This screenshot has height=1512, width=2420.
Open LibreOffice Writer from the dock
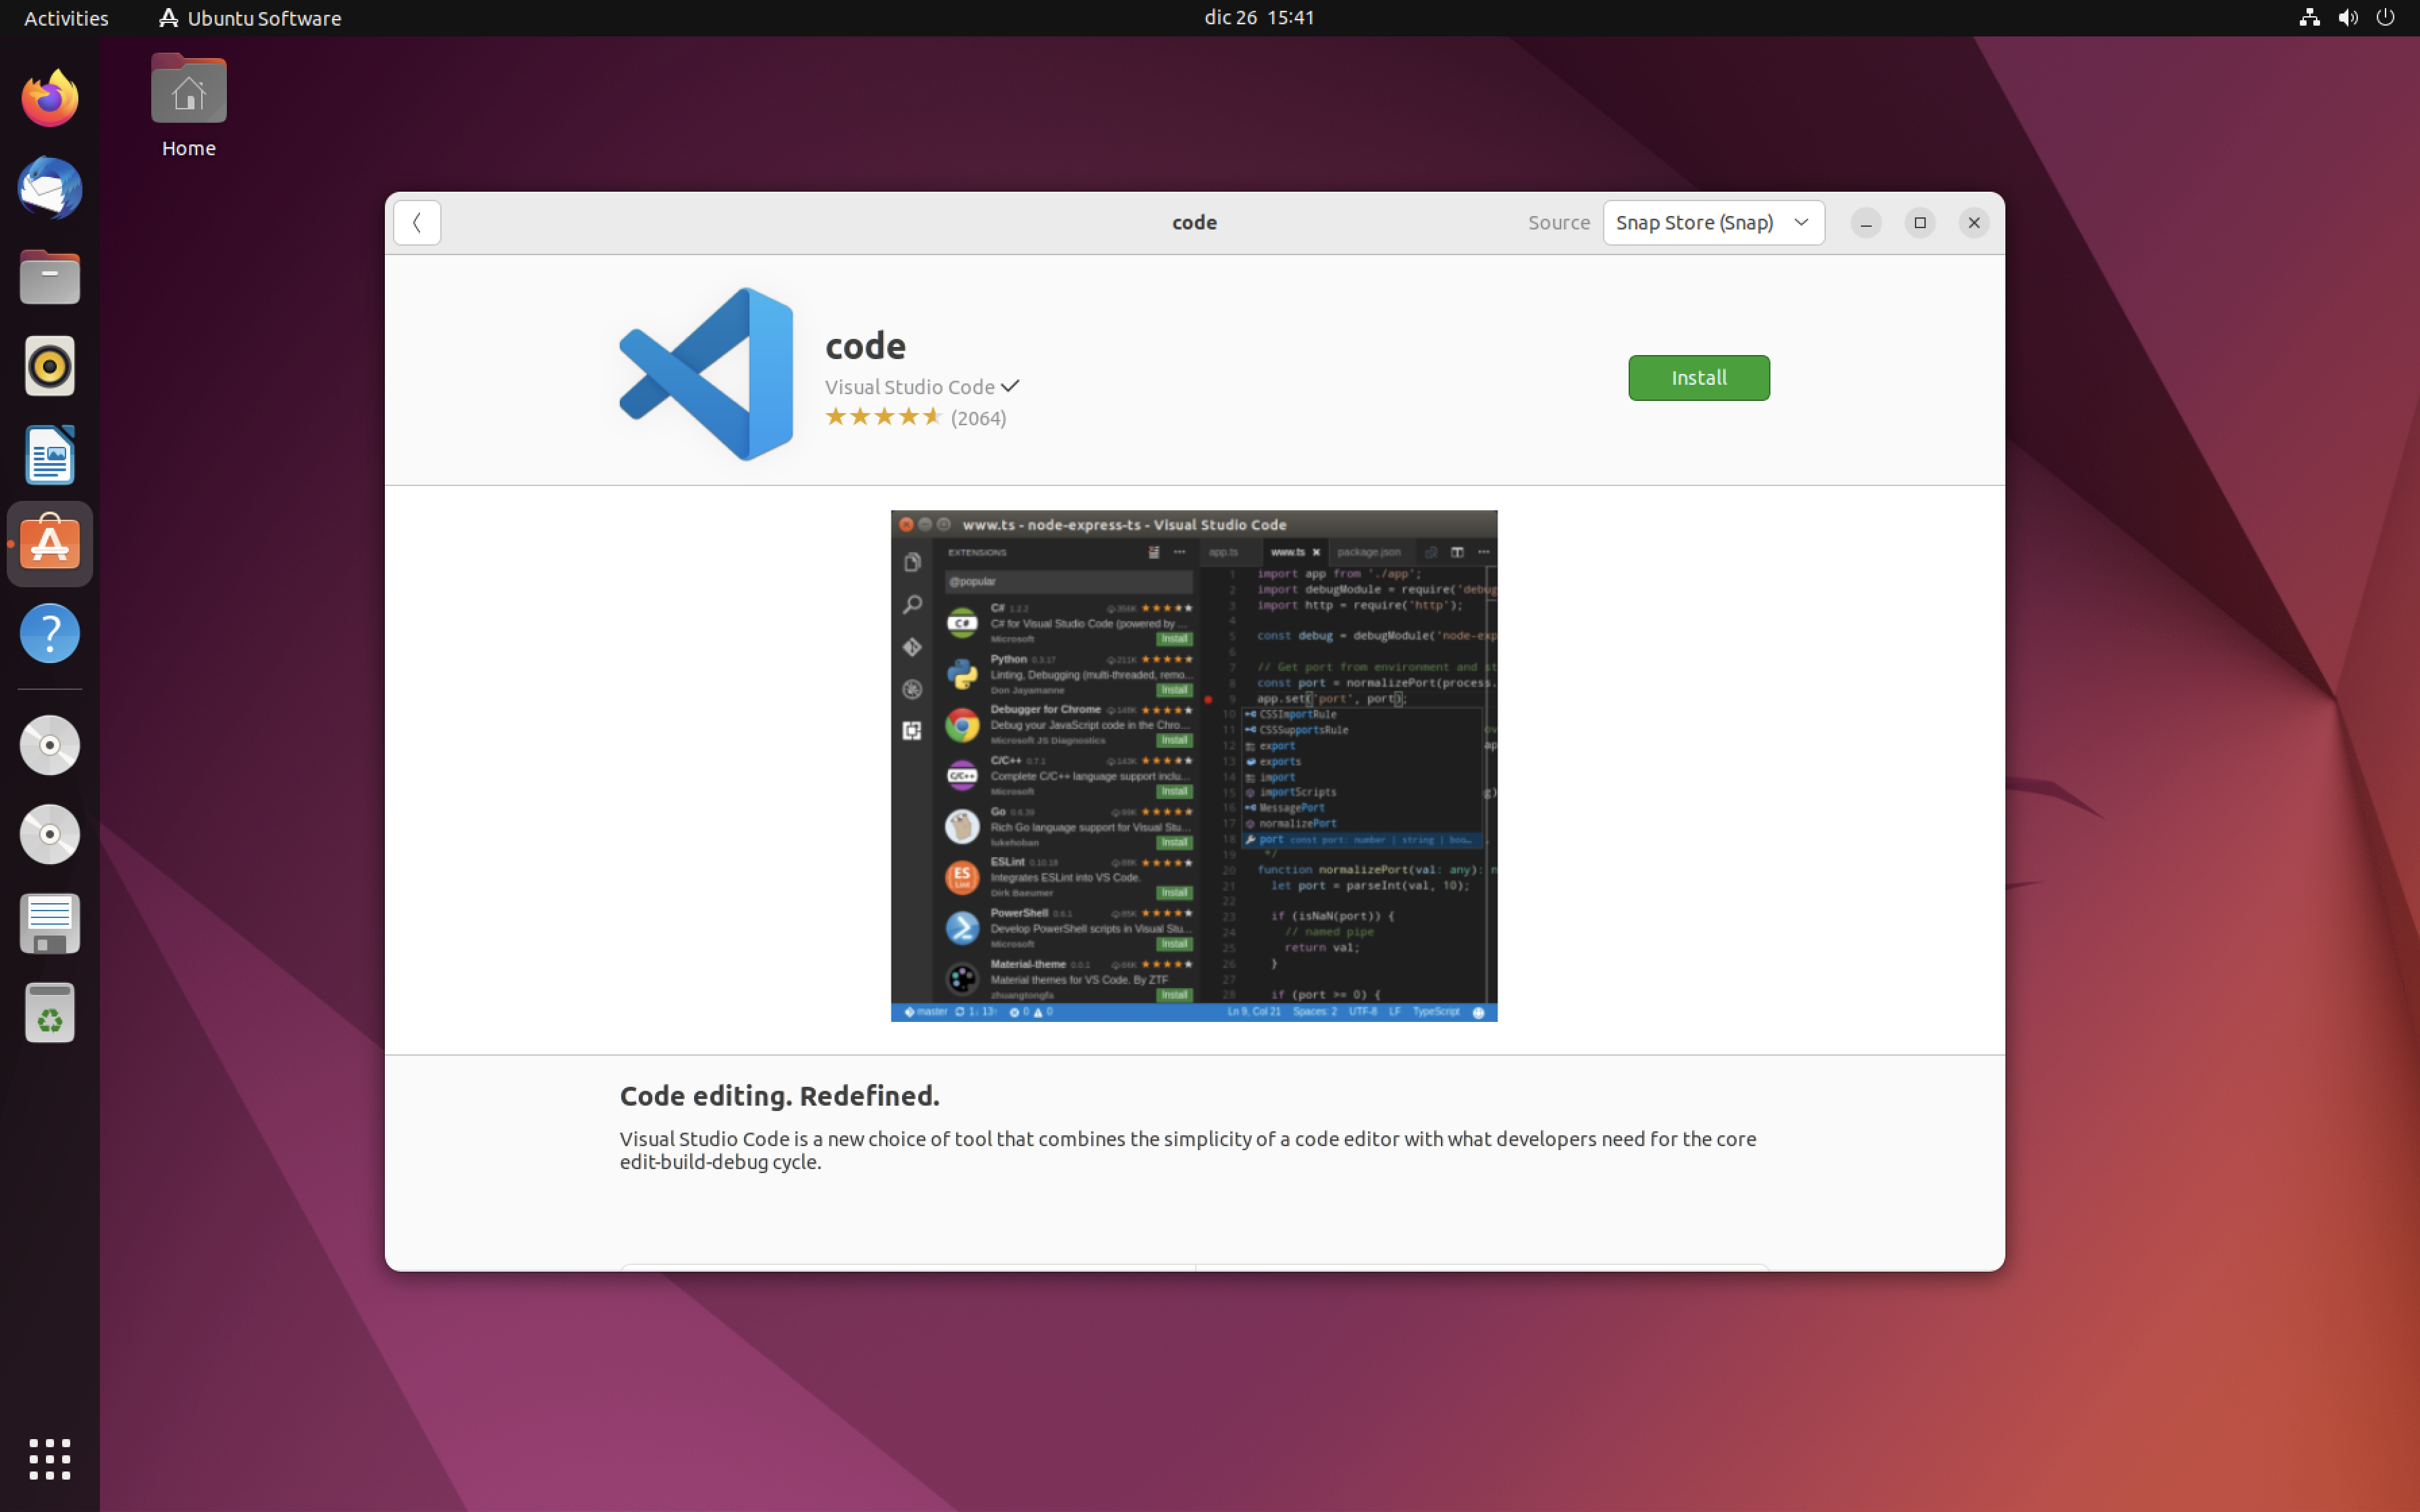pyautogui.click(x=49, y=455)
